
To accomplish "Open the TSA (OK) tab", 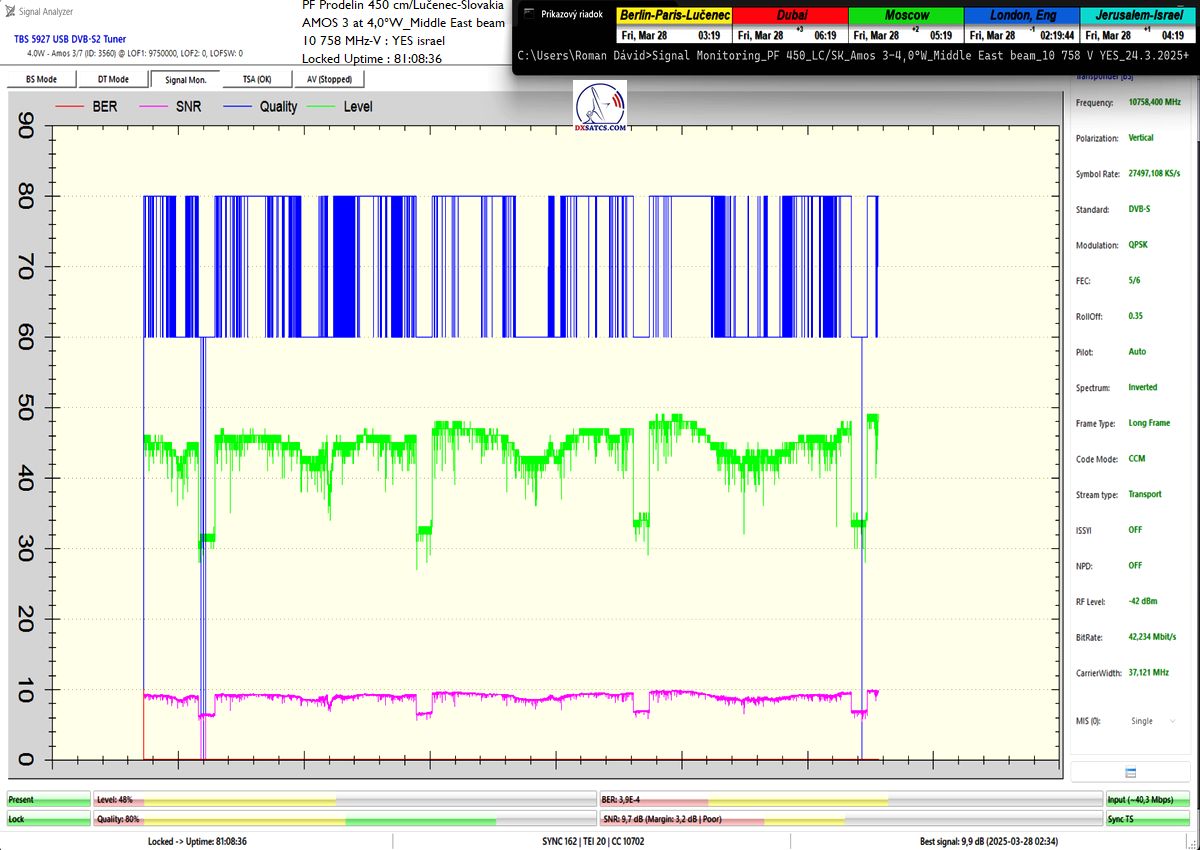I will coord(256,79).
